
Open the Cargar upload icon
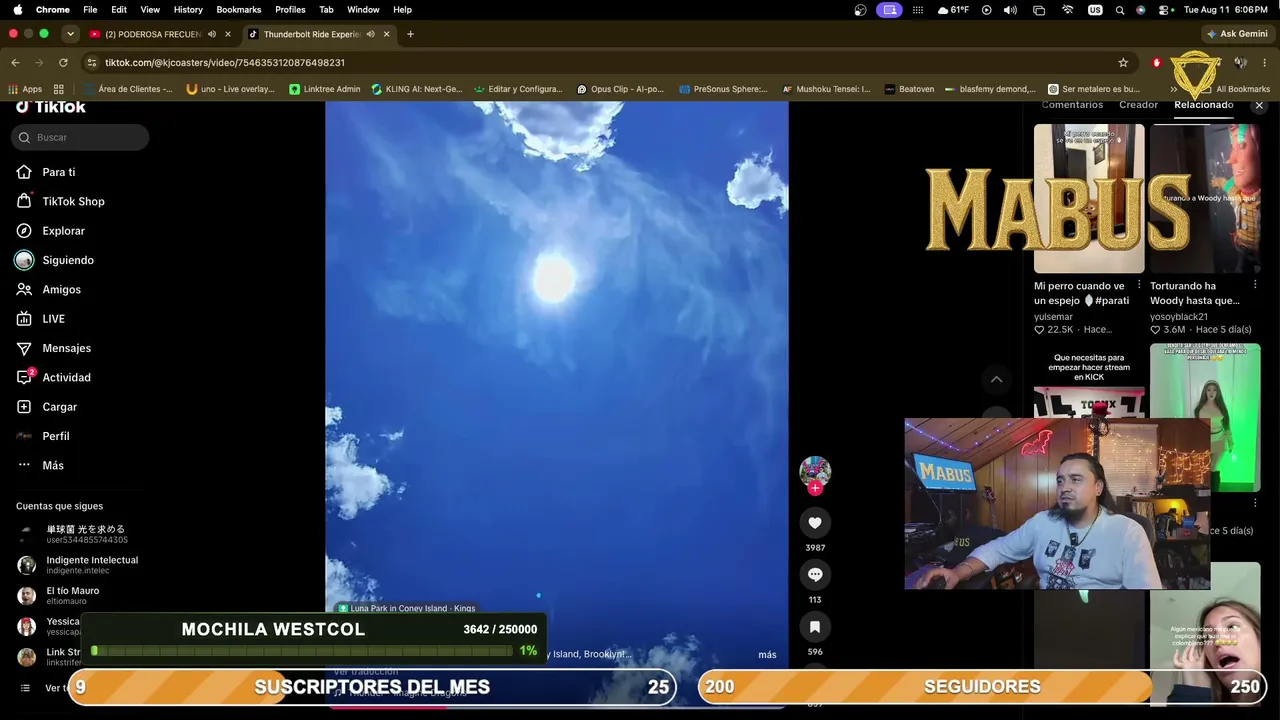[x=24, y=407]
